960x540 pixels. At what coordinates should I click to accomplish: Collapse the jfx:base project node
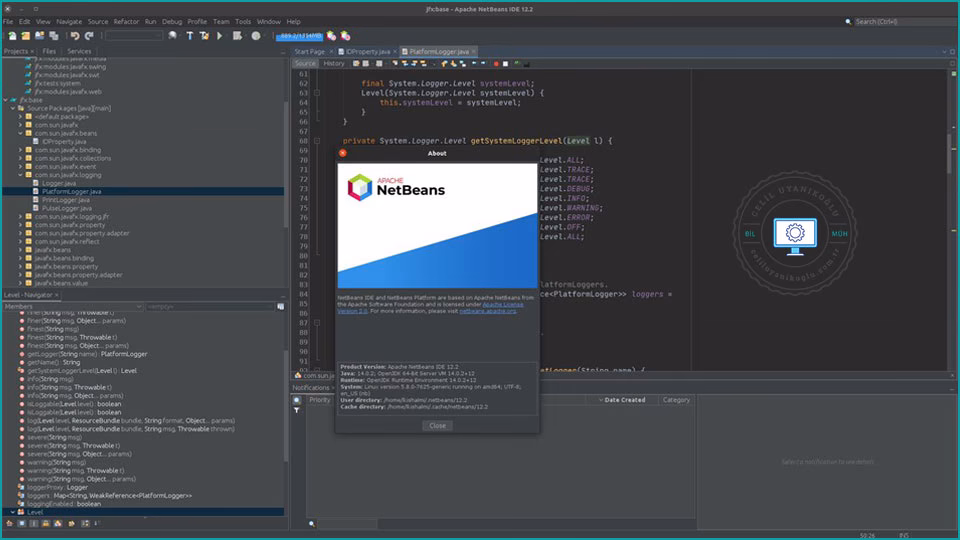tap(6, 100)
